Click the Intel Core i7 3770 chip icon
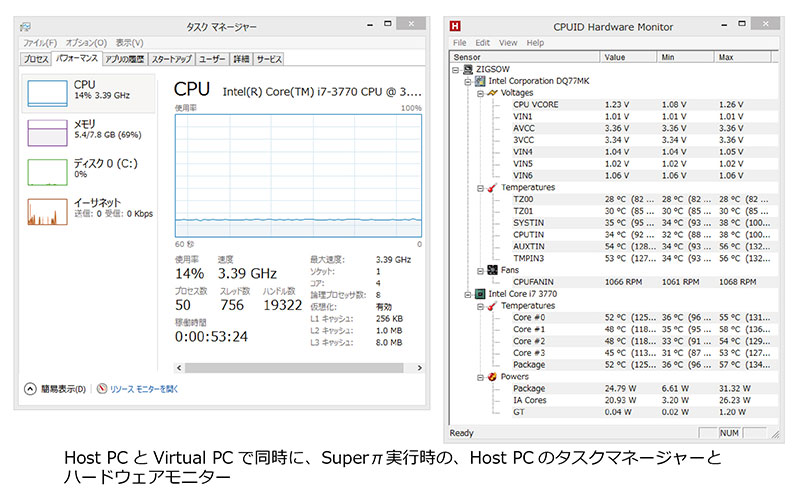This screenshot has height=499, width=800. 480,294
